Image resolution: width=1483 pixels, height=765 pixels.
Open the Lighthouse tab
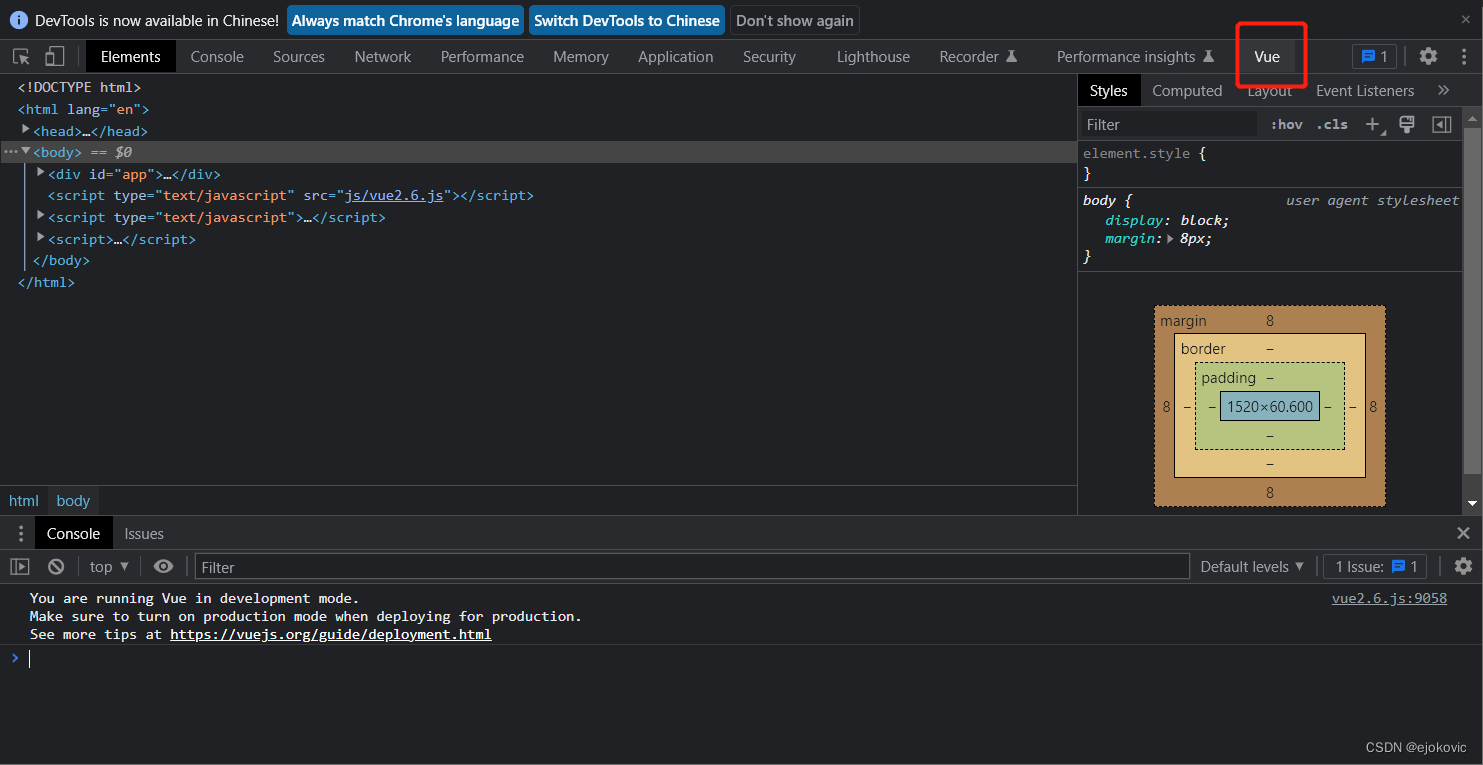click(x=873, y=57)
